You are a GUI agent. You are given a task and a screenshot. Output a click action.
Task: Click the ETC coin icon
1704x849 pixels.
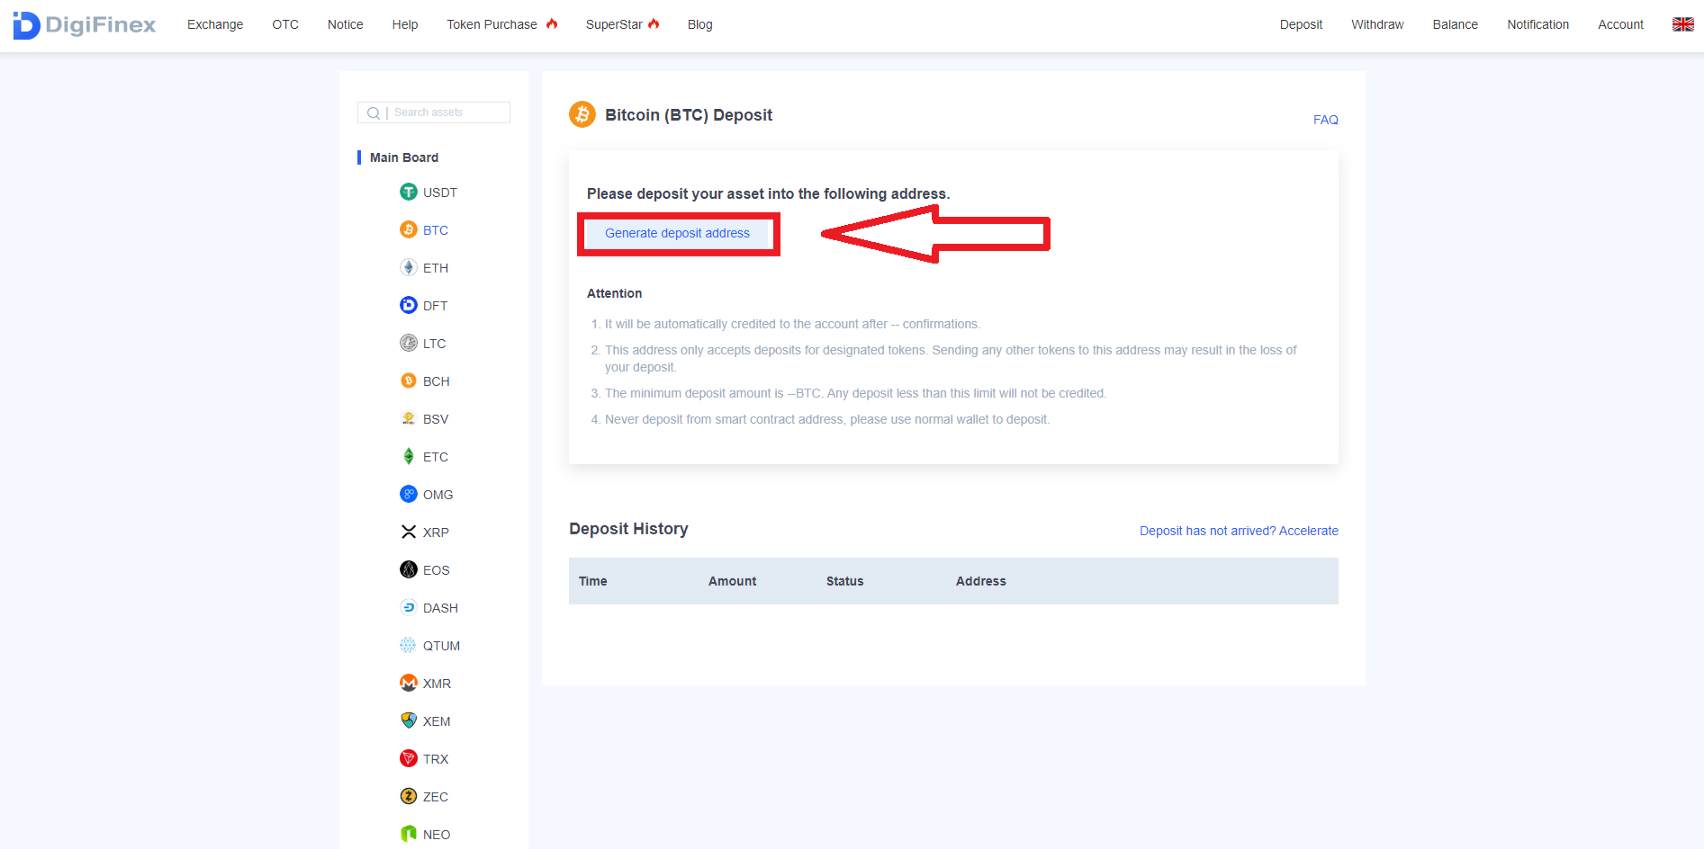[x=408, y=456]
